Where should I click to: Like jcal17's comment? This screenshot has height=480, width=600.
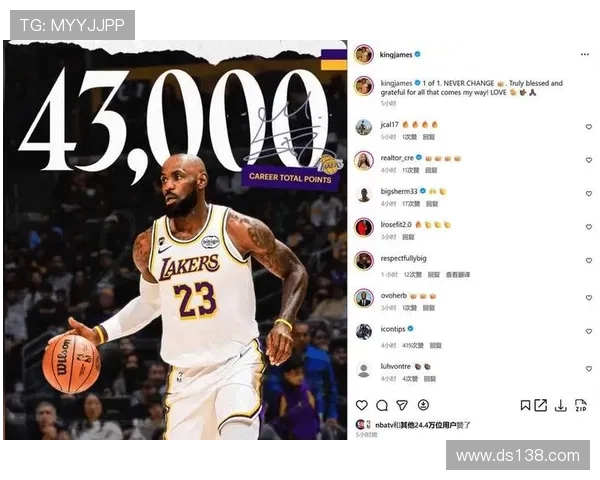pos(589,127)
